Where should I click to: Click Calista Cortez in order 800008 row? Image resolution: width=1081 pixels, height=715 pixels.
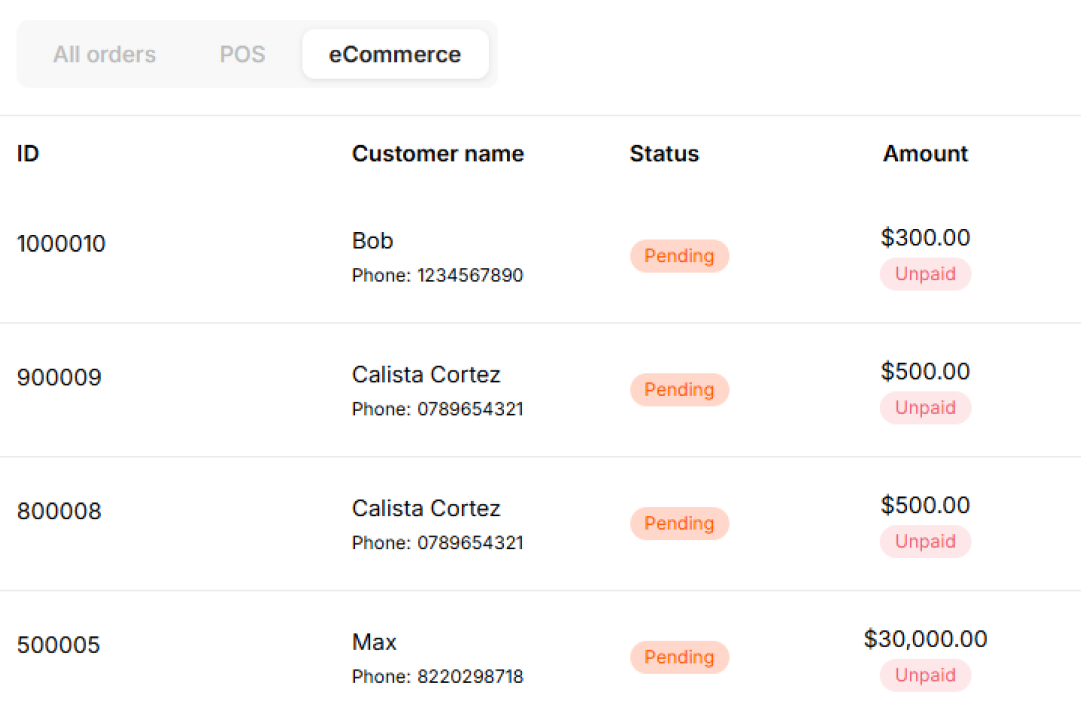[426, 508]
